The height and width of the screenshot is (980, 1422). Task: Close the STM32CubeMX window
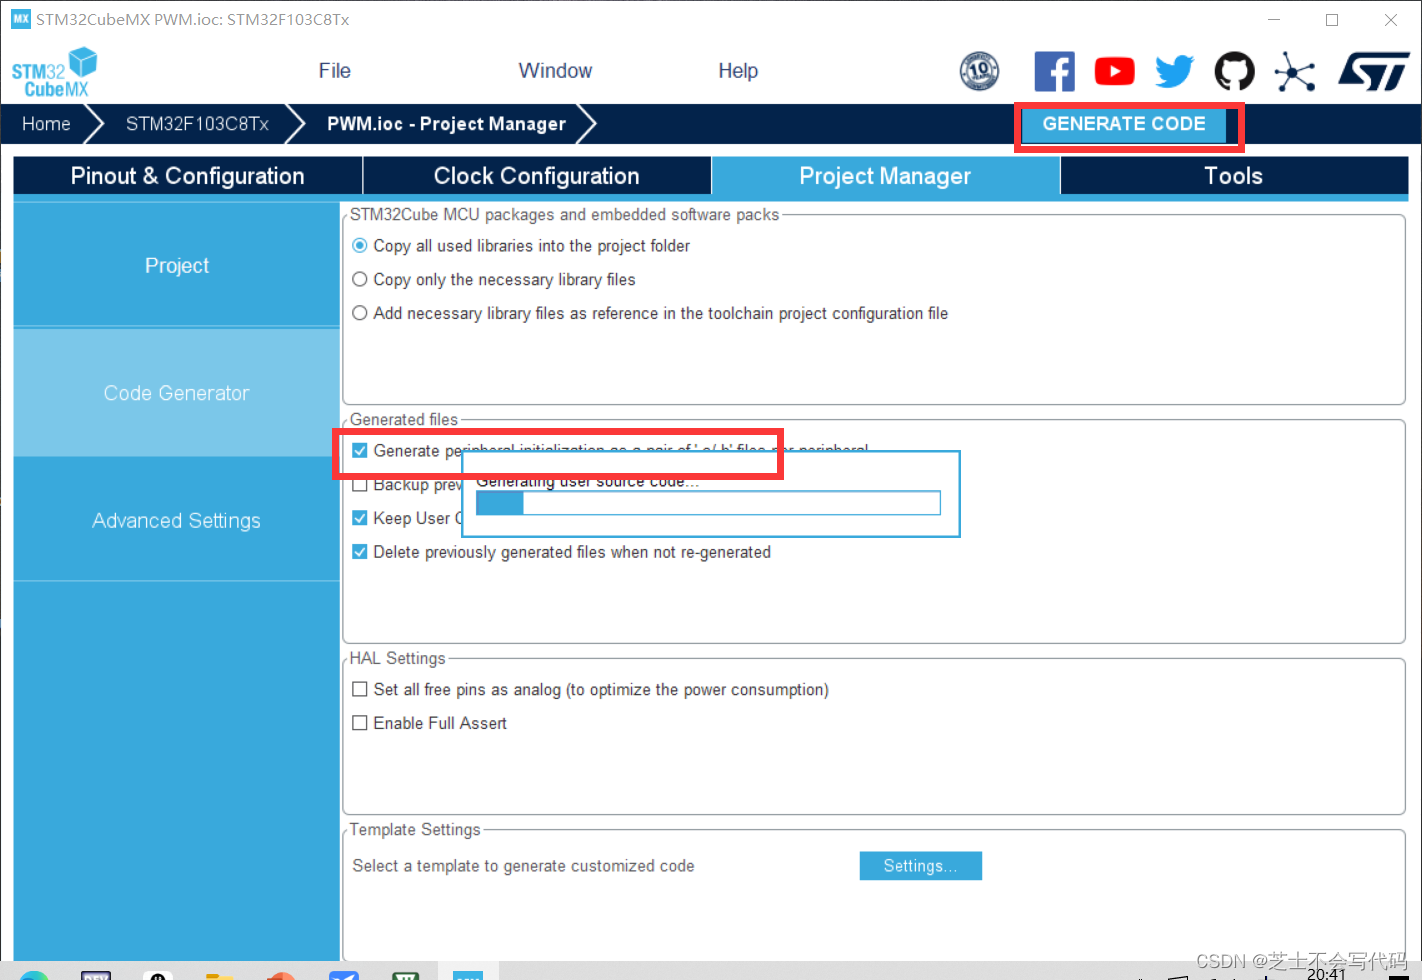pos(1391,19)
